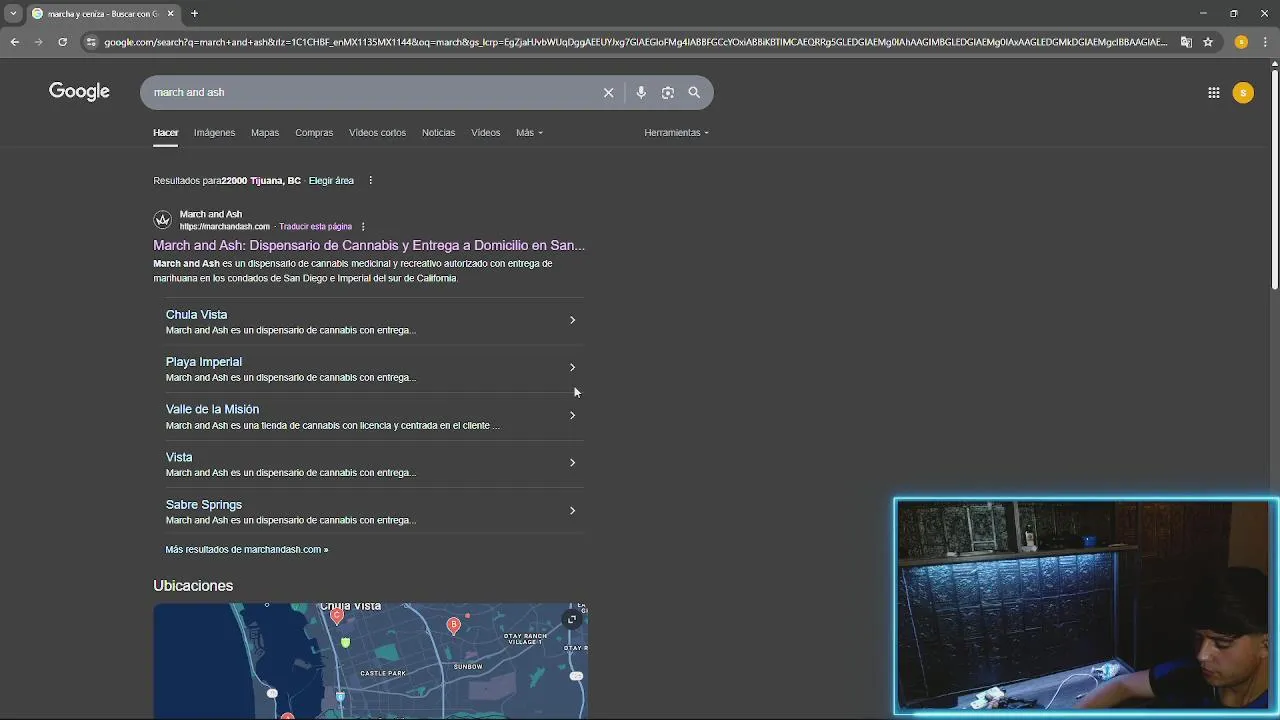This screenshot has height=720, width=1280.
Task: Search by image with camera lens icon
Action: tap(668, 92)
